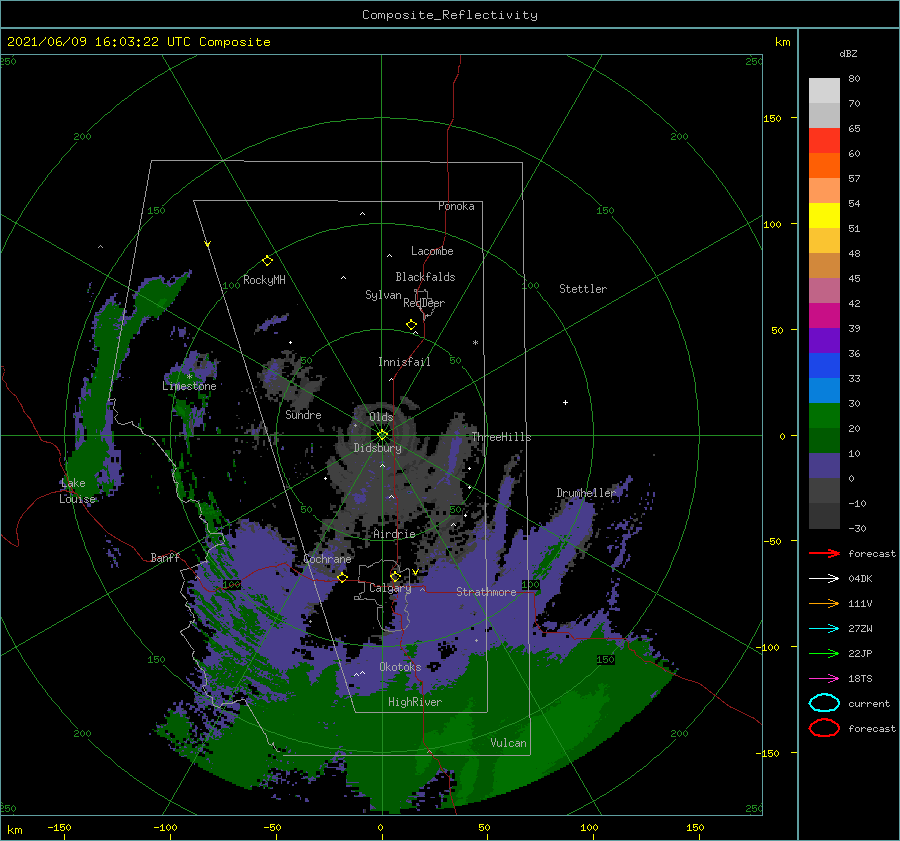Click the Didsbury city label
The height and width of the screenshot is (841, 900).
coord(378,448)
